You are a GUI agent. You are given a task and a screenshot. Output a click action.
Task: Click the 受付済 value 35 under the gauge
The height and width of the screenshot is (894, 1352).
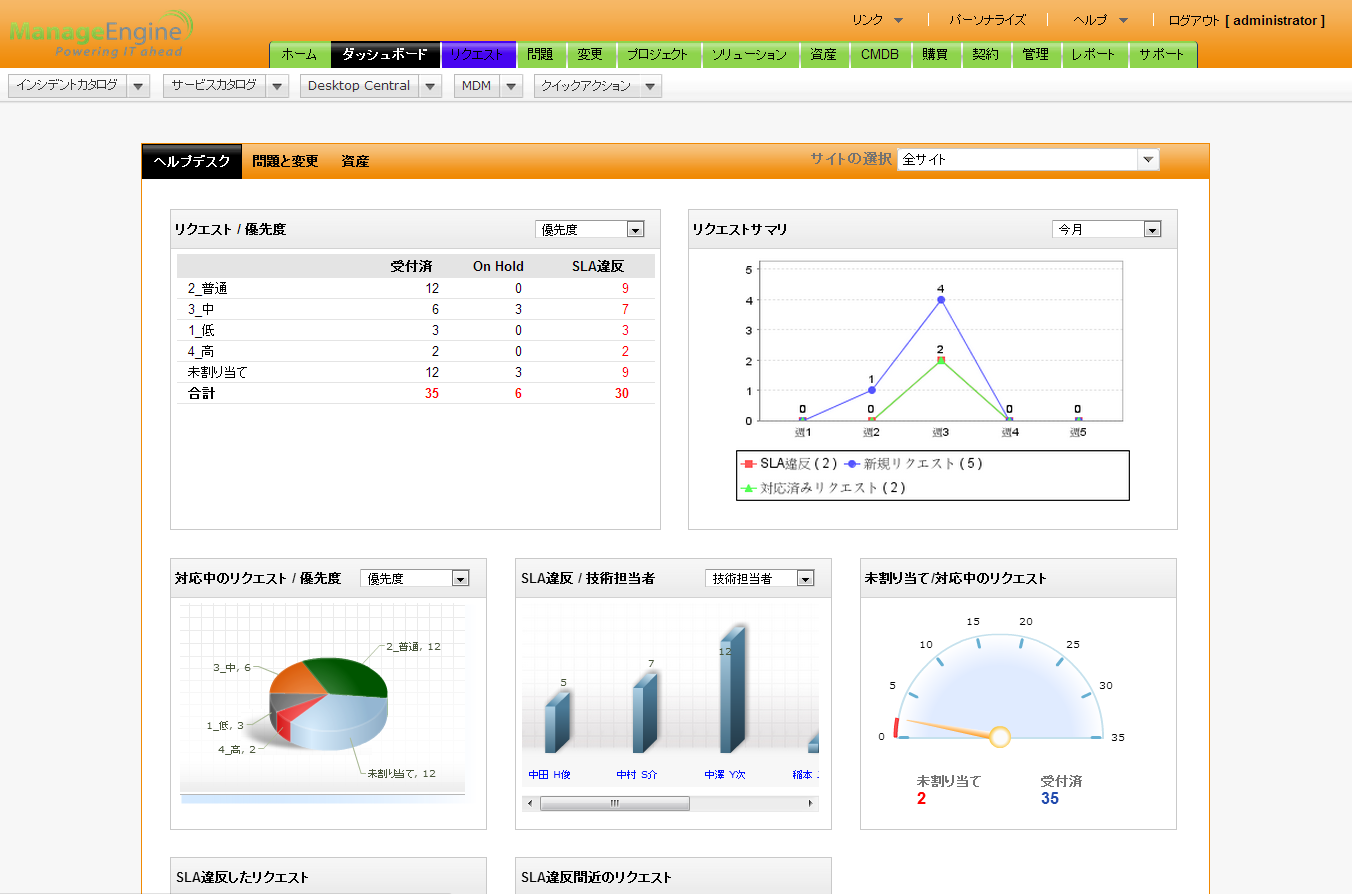(1050, 799)
